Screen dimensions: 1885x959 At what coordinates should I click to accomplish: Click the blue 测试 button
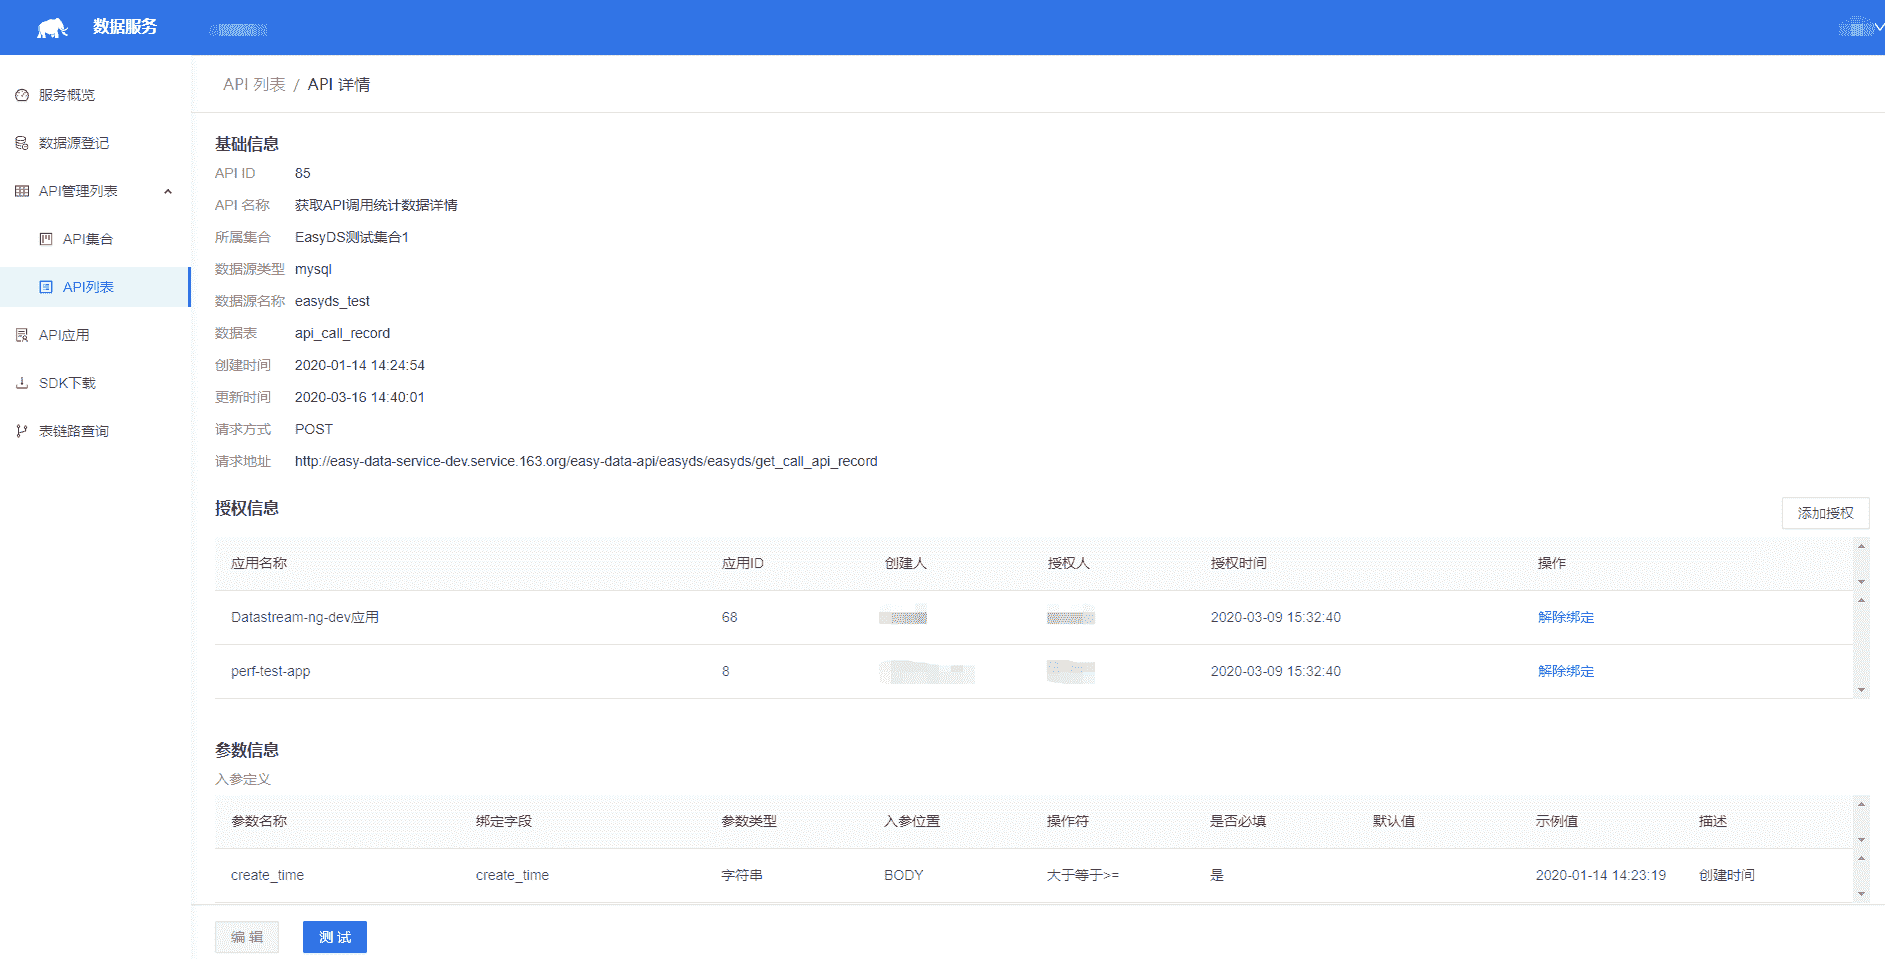[x=335, y=937]
